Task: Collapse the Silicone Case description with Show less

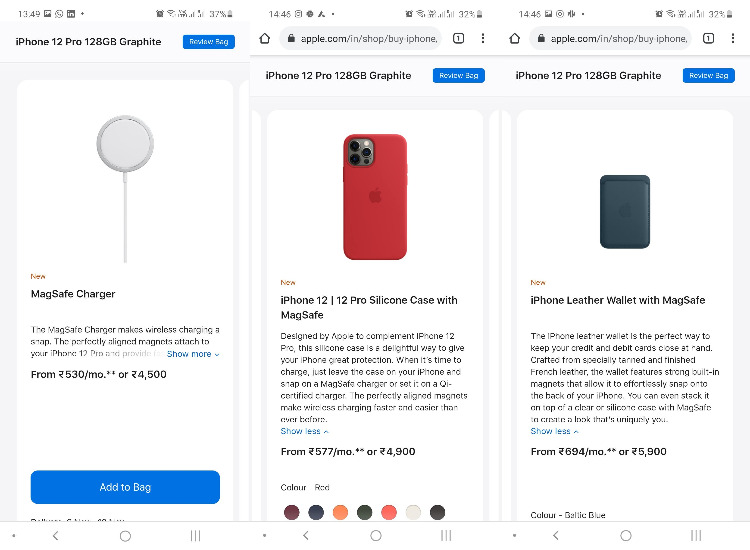Action: [303, 431]
